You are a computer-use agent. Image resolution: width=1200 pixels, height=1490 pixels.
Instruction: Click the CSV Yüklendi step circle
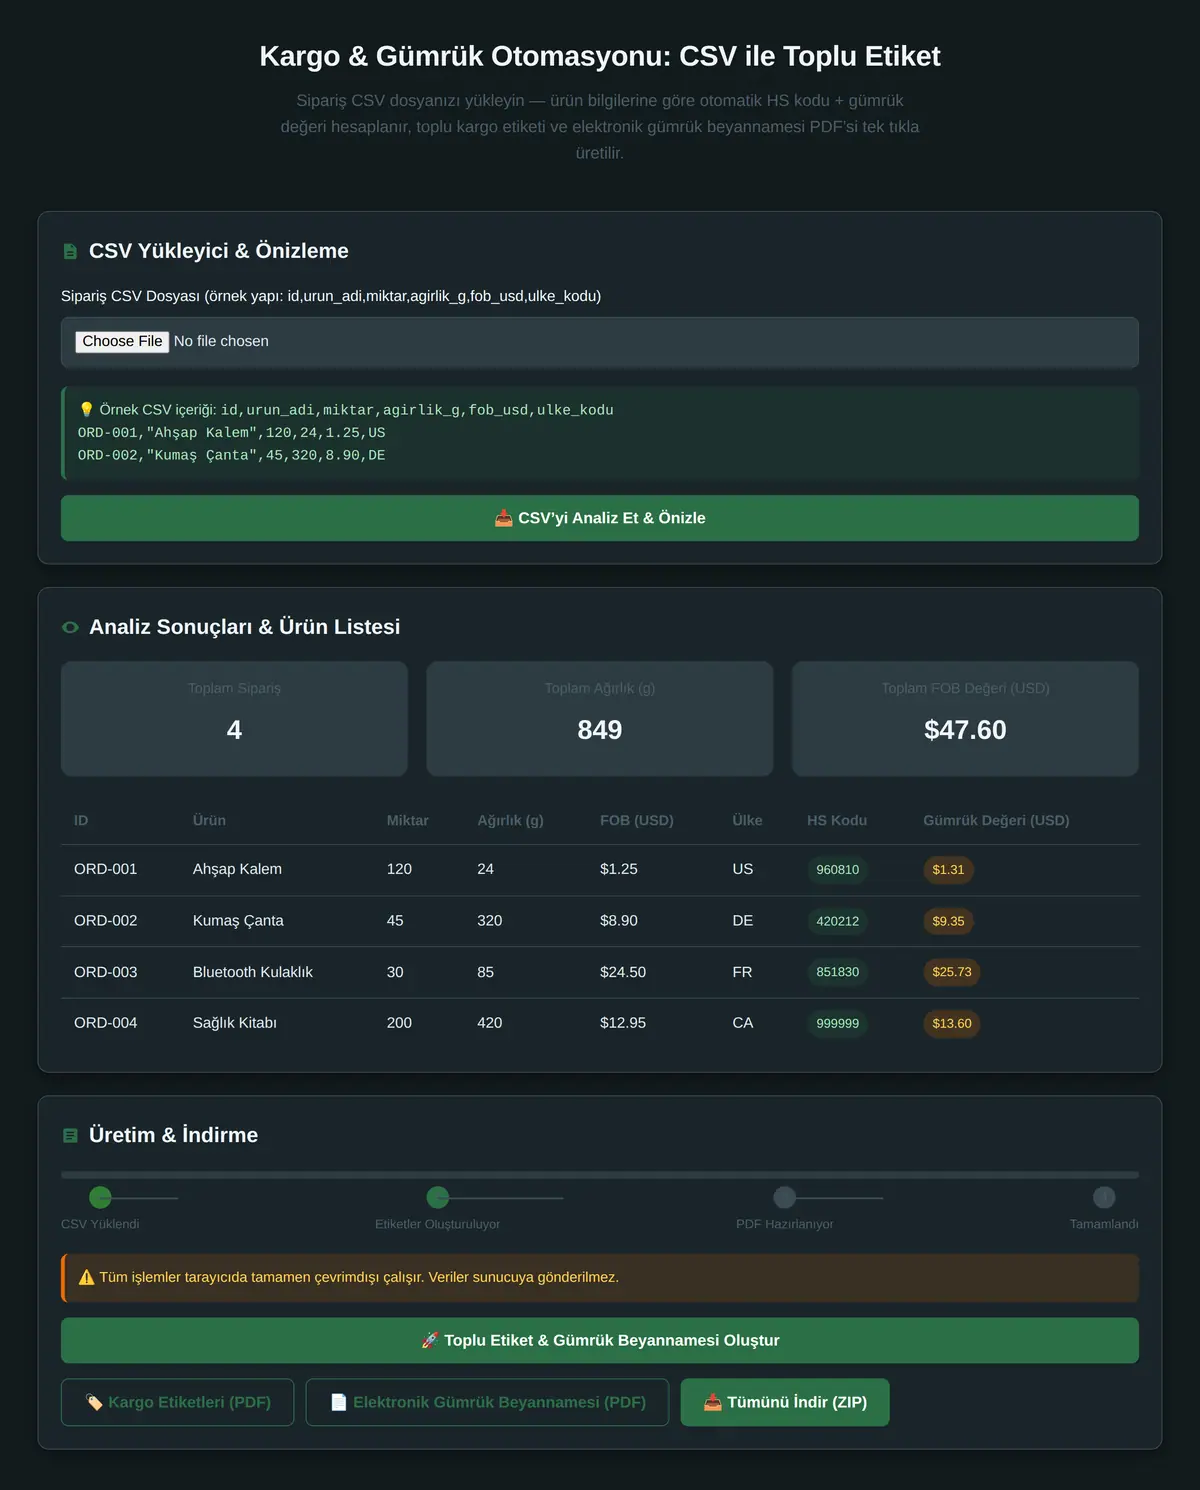pyautogui.click(x=100, y=1197)
